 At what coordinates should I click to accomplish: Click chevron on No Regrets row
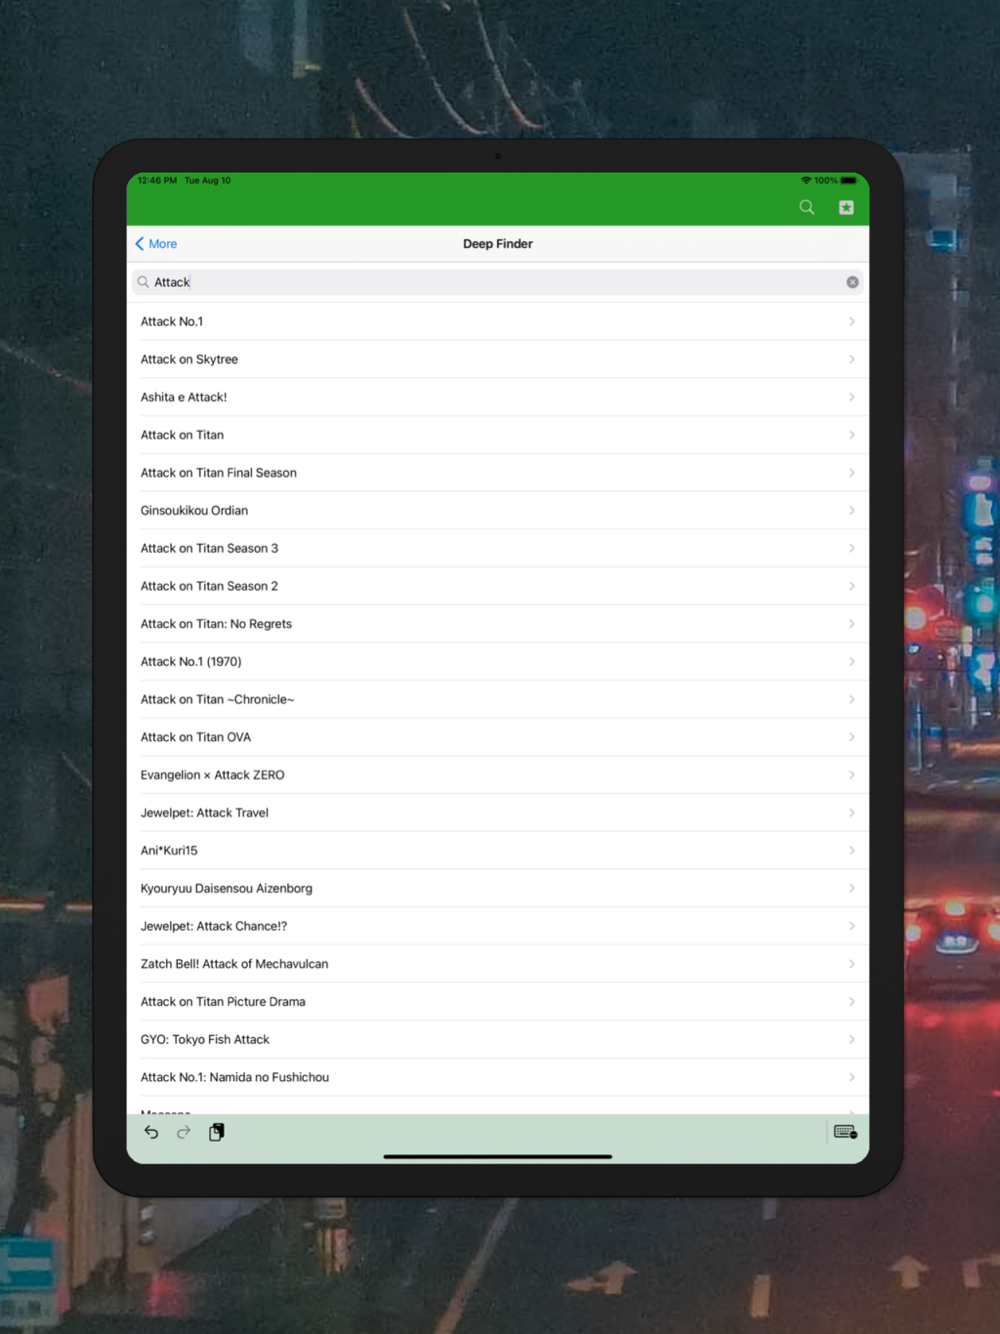coord(852,624)
